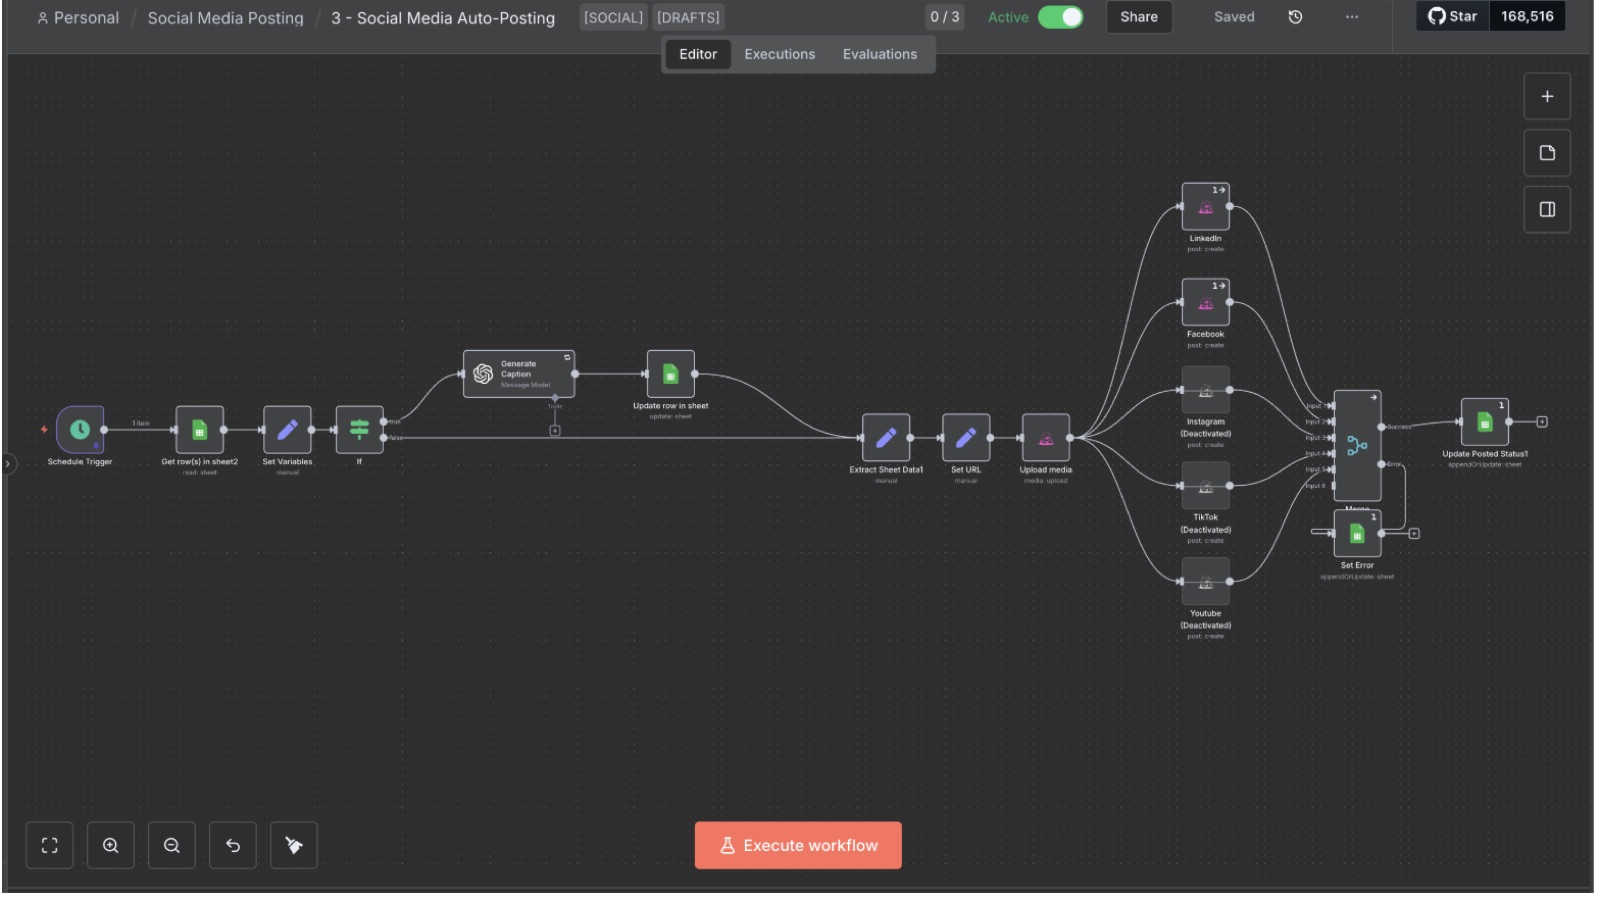Click the Execute workflow button

coord(798,846)
